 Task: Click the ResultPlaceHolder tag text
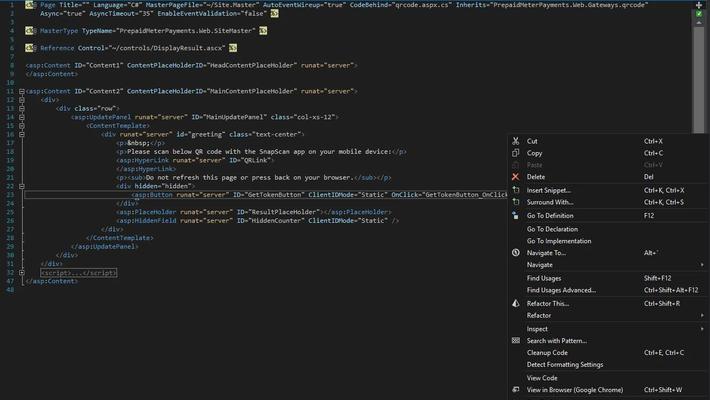click(254, 212)
